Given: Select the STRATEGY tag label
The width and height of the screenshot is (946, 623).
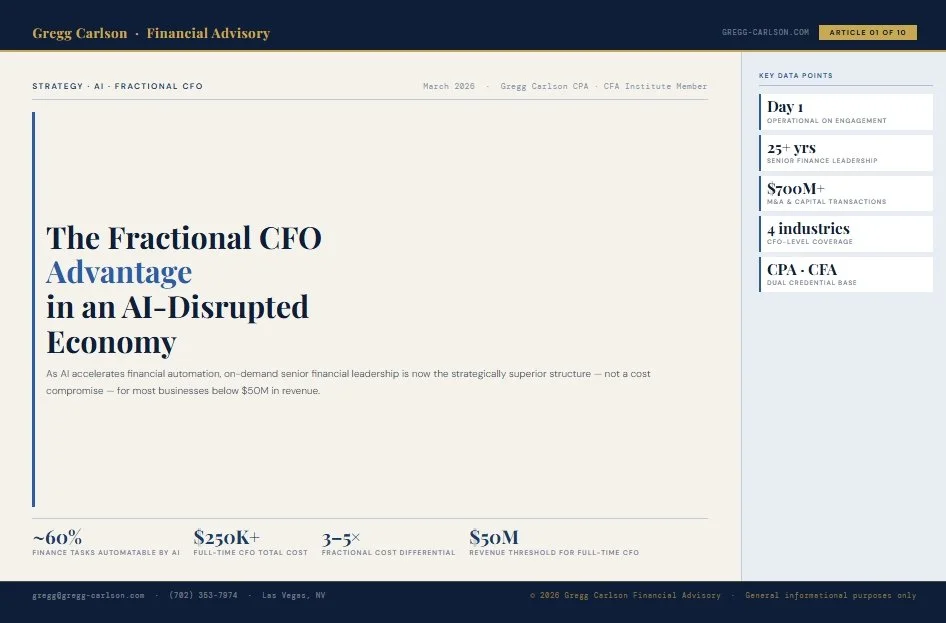Looking at the screenshot, I should (x=57, y=86).
